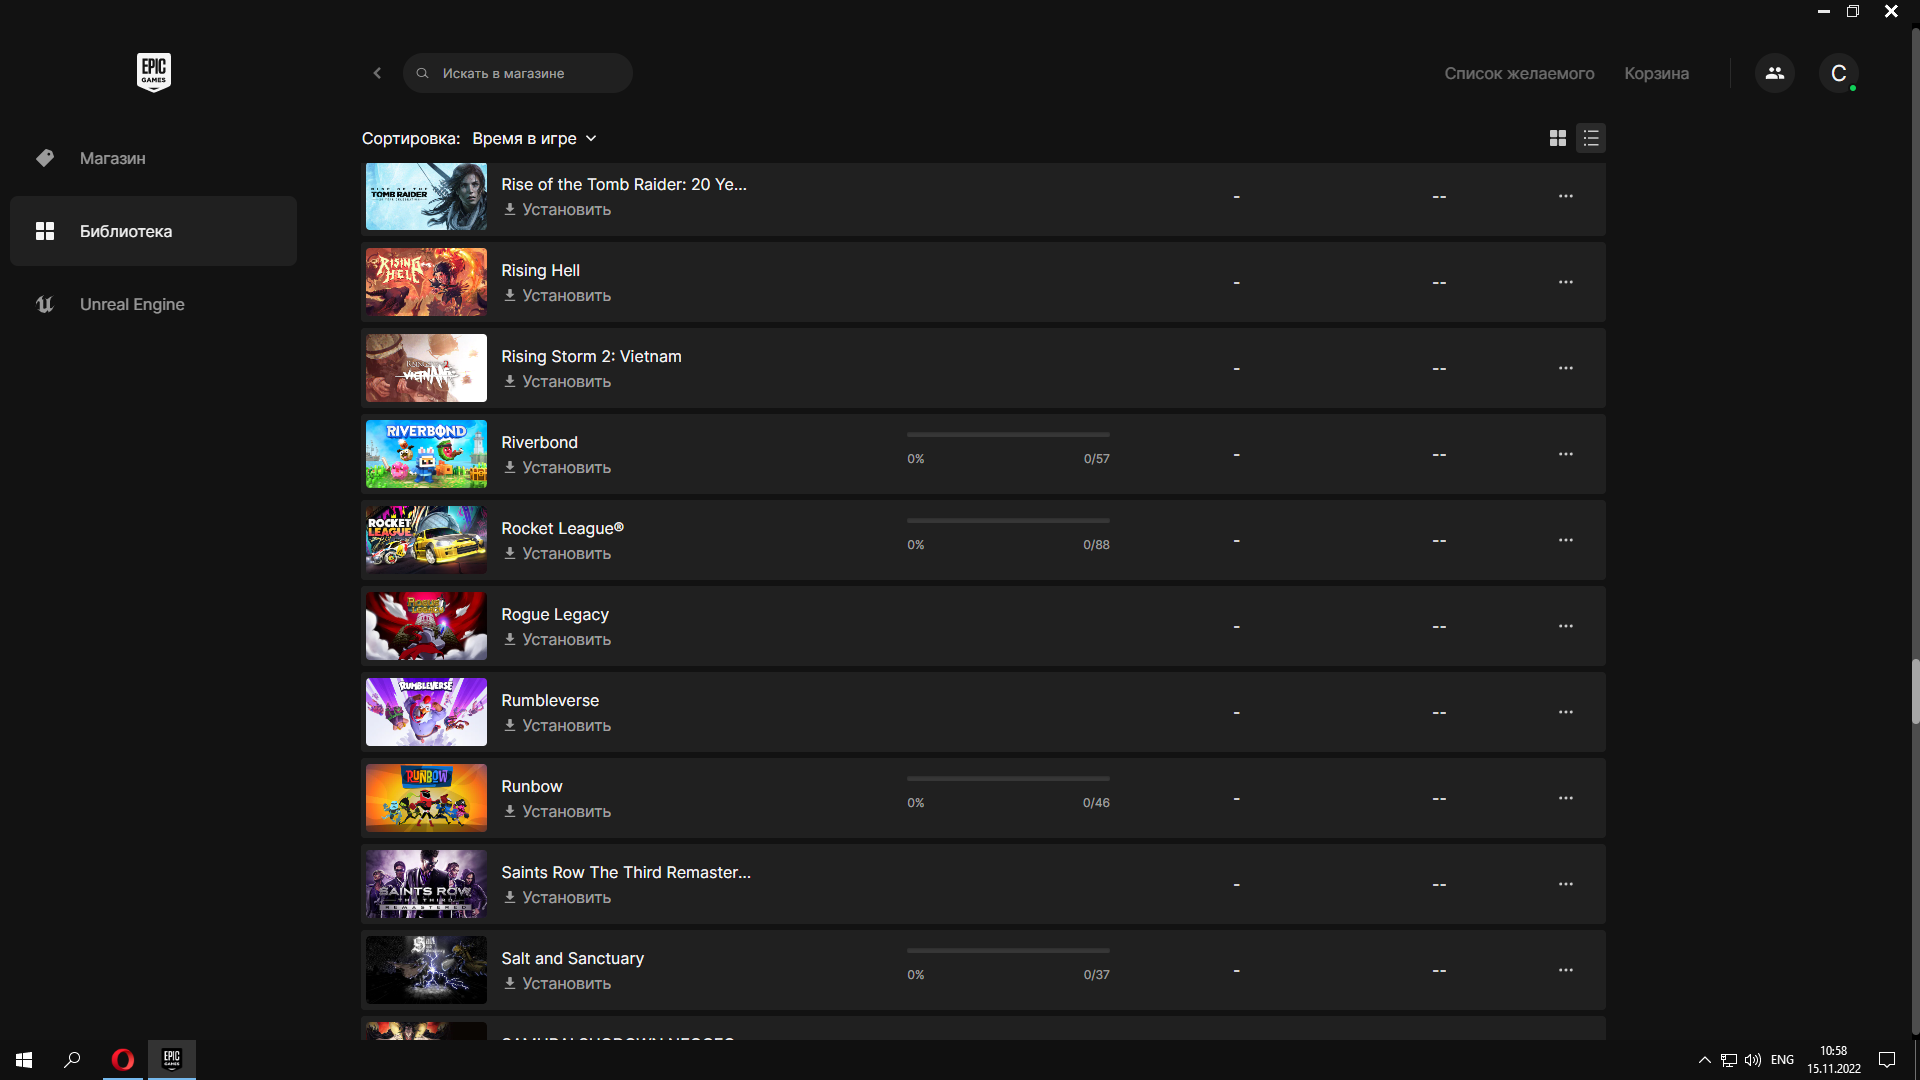Click the Epic Games taskbar icon
Image resolution: width=1920 pixels, height=1080 pixels.
[172, 1060]
